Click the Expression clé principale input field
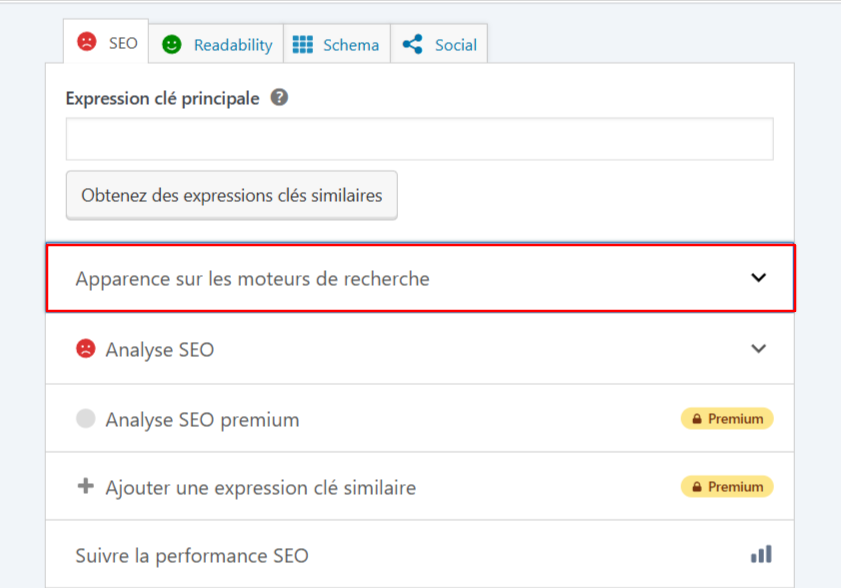 (x=420, y=138)
